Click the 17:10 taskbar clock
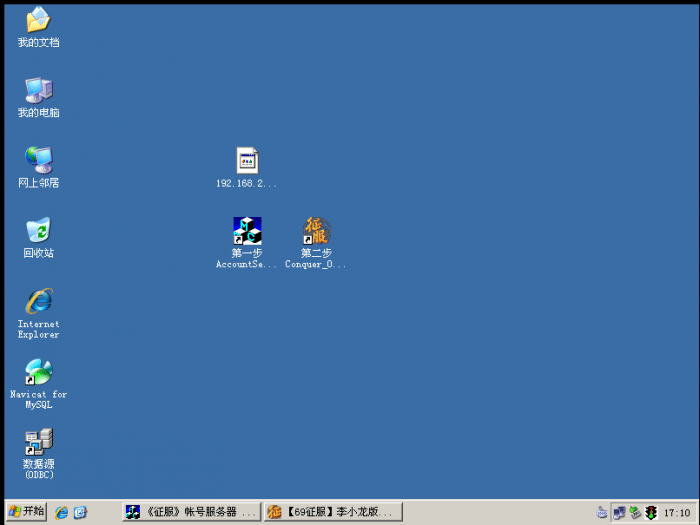The height and width of the screenshot is (525, 700). (677, 512)
